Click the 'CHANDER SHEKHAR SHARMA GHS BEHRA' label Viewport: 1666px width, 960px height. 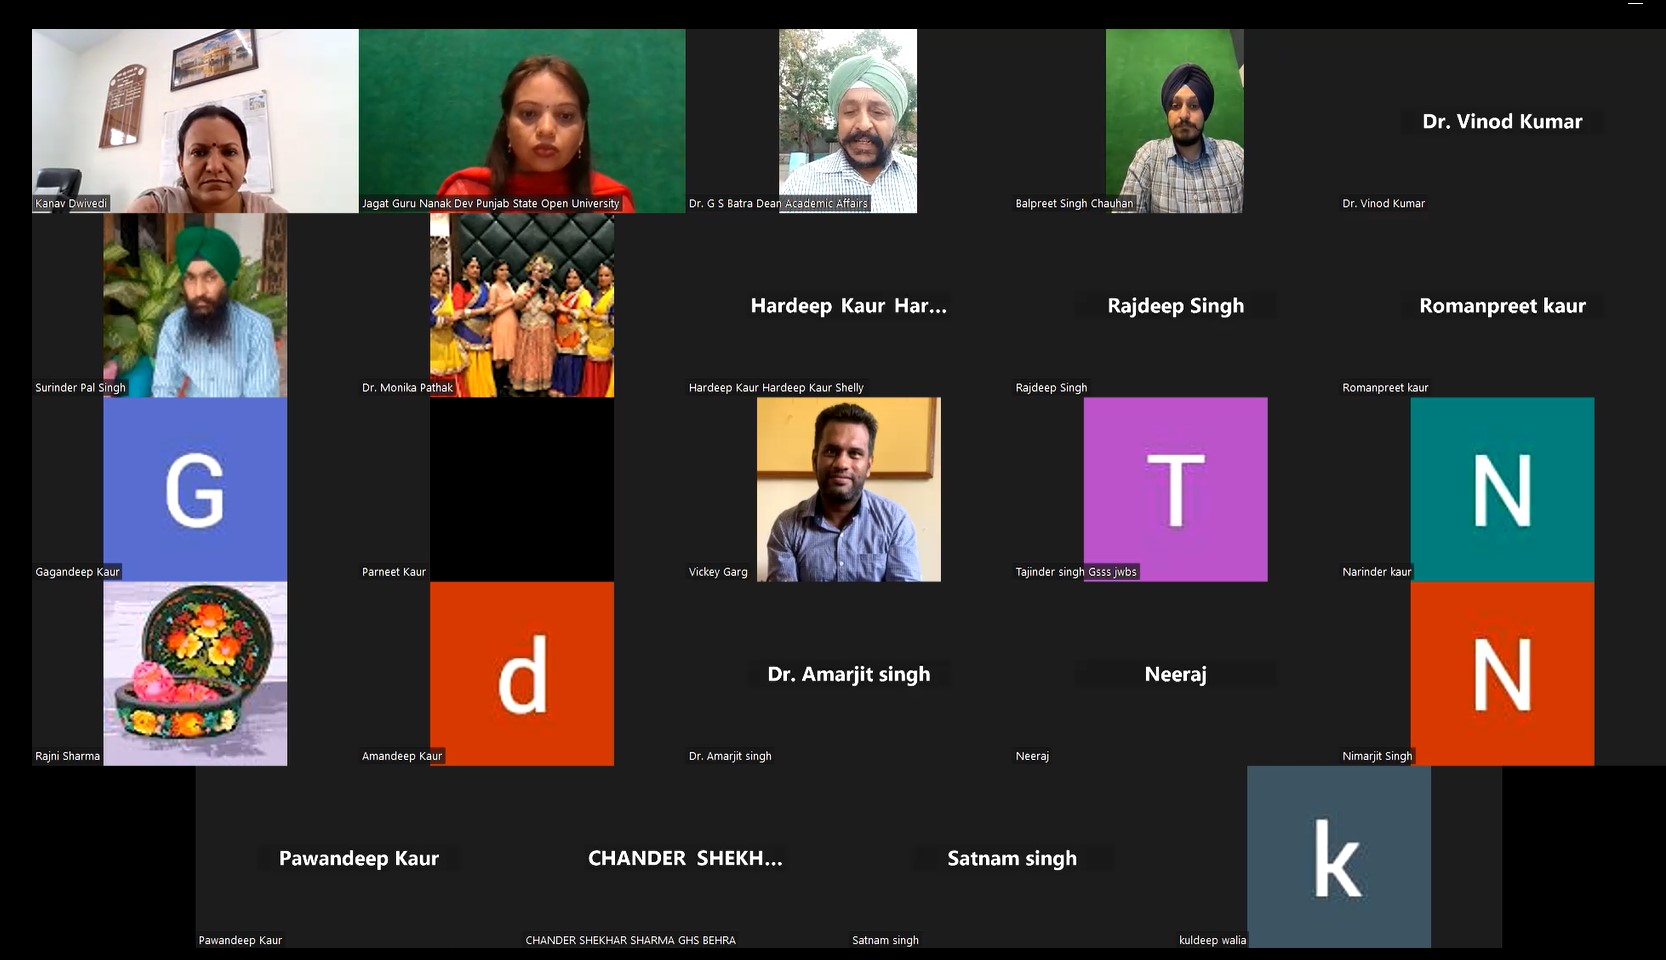[630, 940]
